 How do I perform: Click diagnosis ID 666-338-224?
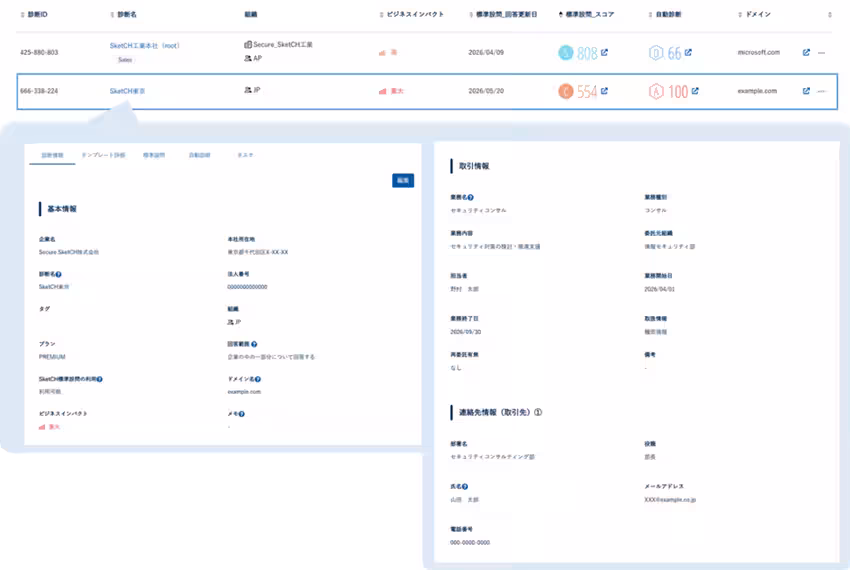coord(39,91)
